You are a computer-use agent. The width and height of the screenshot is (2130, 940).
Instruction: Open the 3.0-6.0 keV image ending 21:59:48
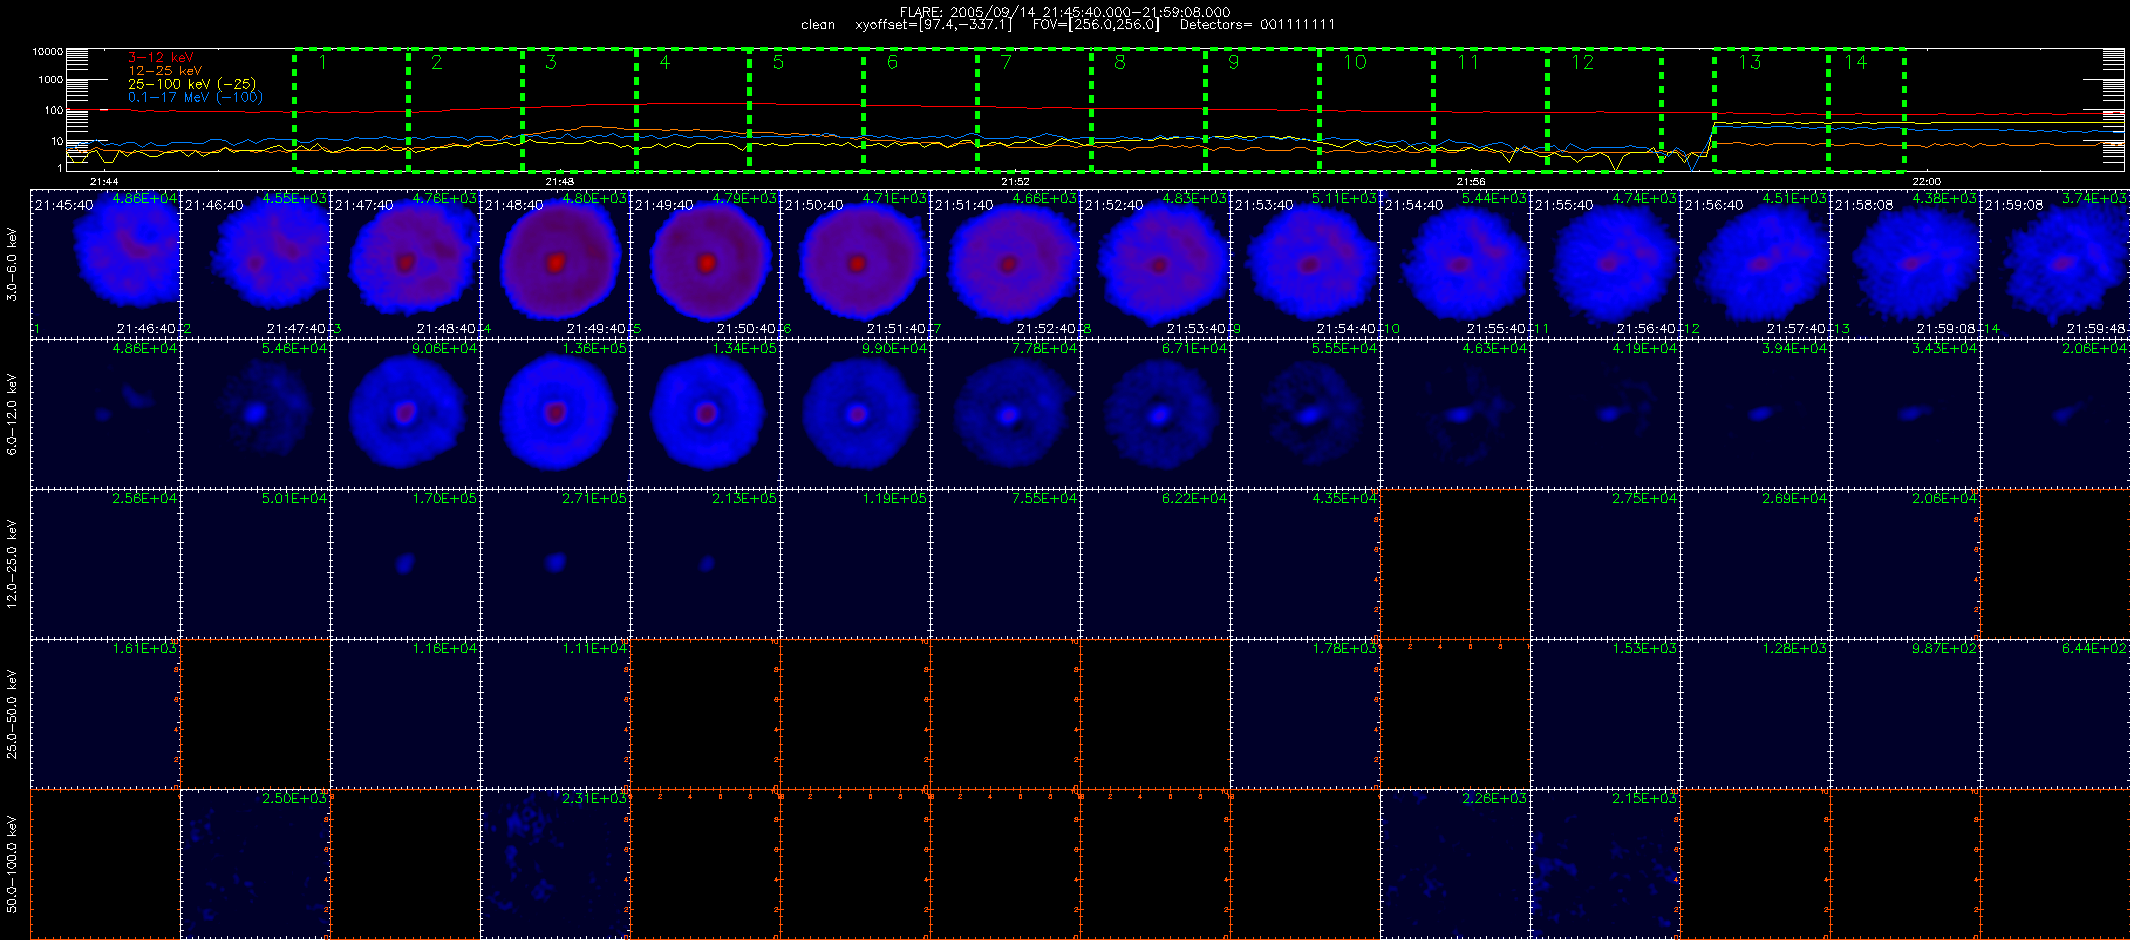pos(2055,264)
